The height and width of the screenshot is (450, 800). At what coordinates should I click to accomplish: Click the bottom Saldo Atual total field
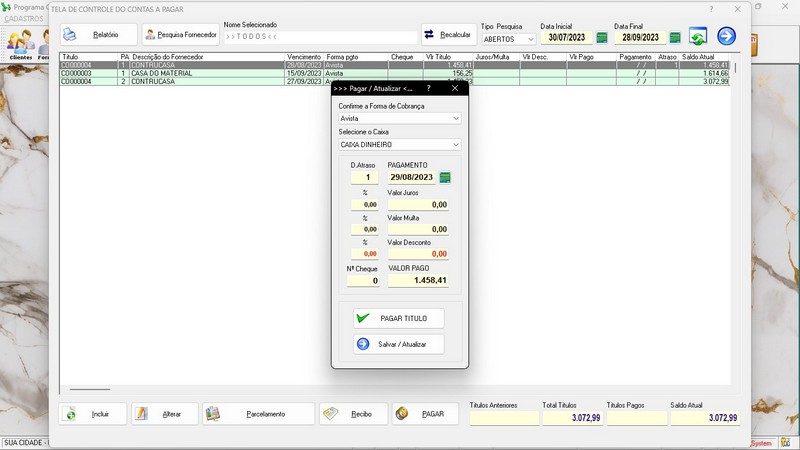click(705, 418)
